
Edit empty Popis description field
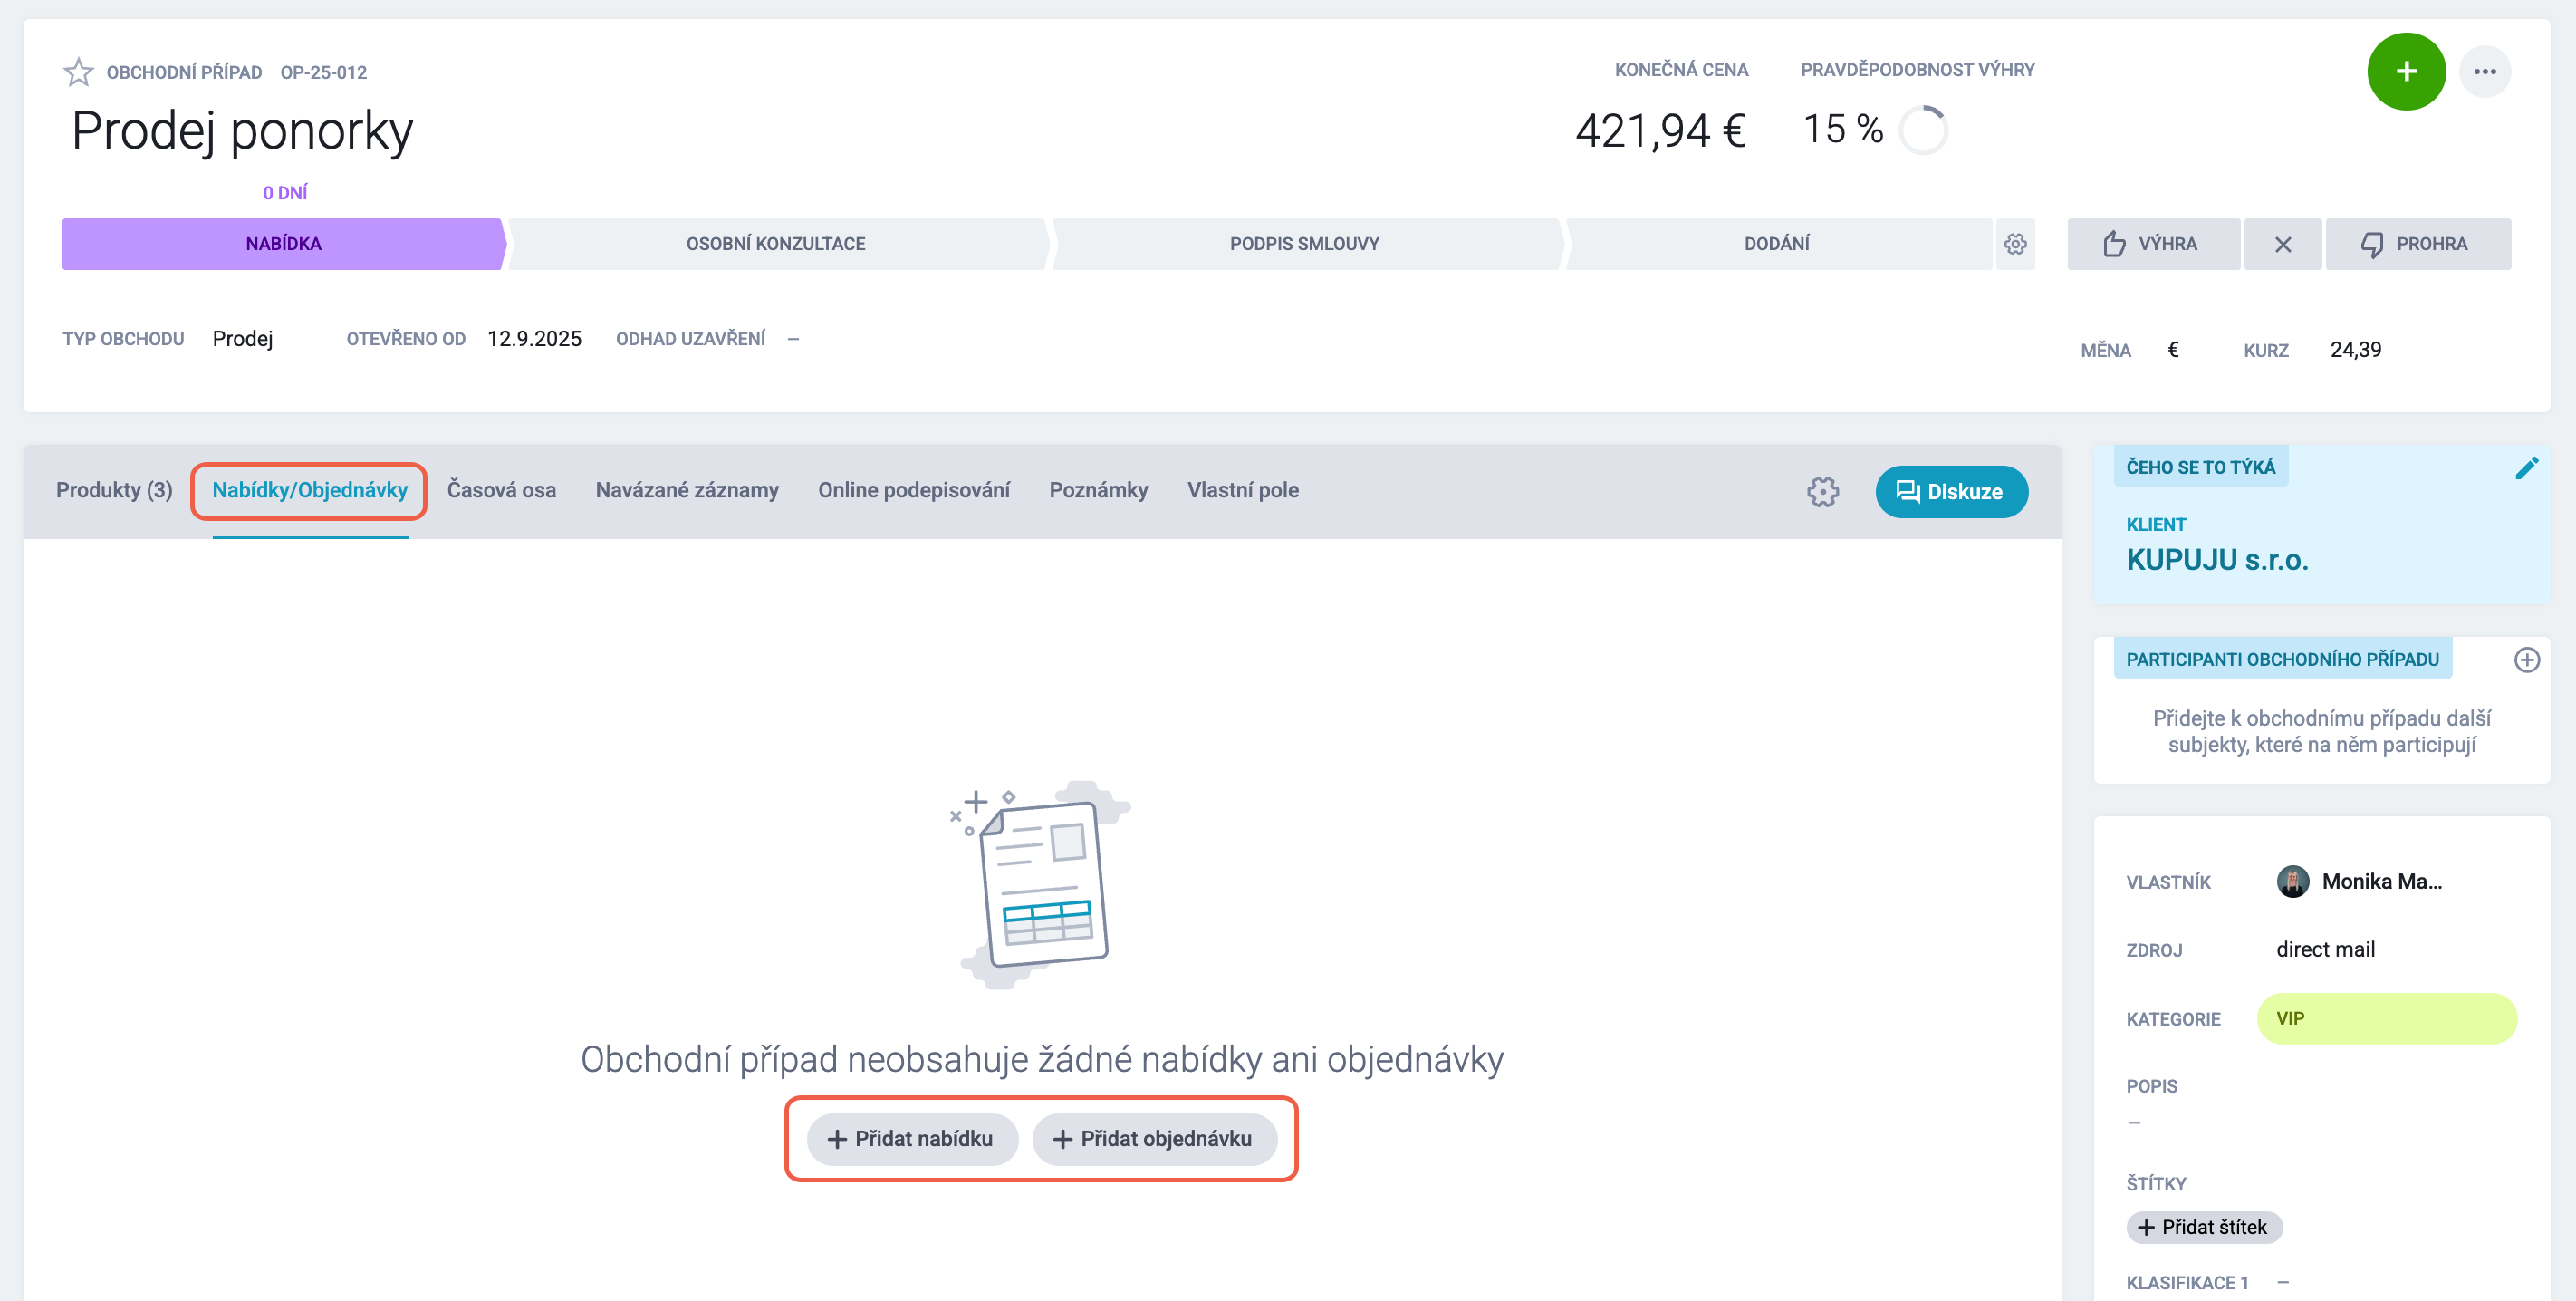tap(2134, 1123)
